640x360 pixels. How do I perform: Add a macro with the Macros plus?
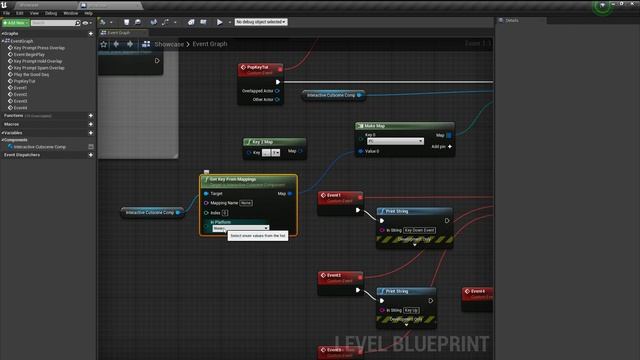(91, 124)
